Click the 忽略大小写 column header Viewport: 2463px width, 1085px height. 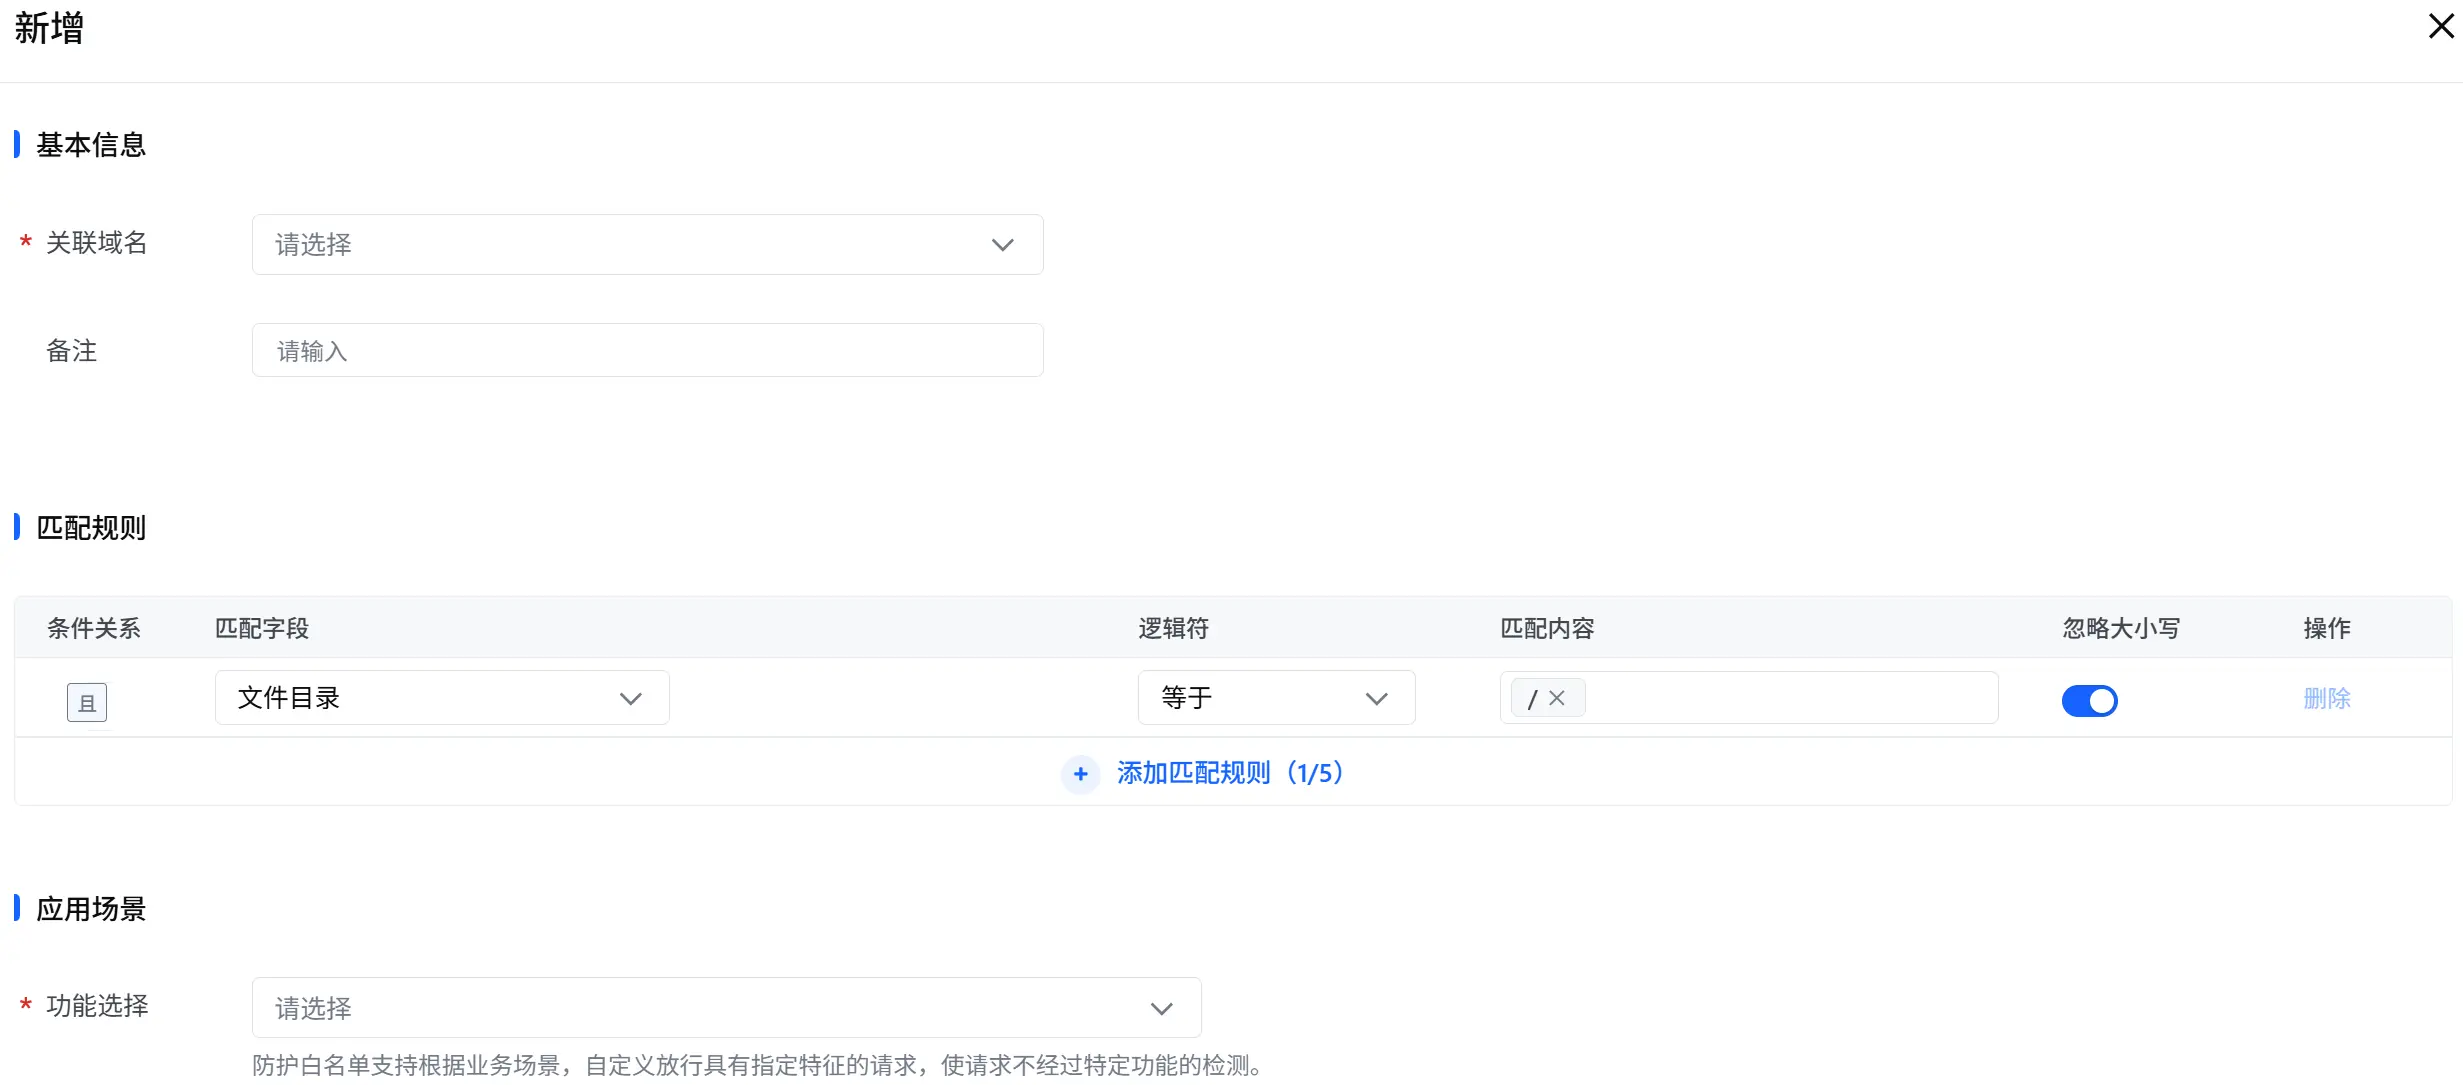[2121, 628]
